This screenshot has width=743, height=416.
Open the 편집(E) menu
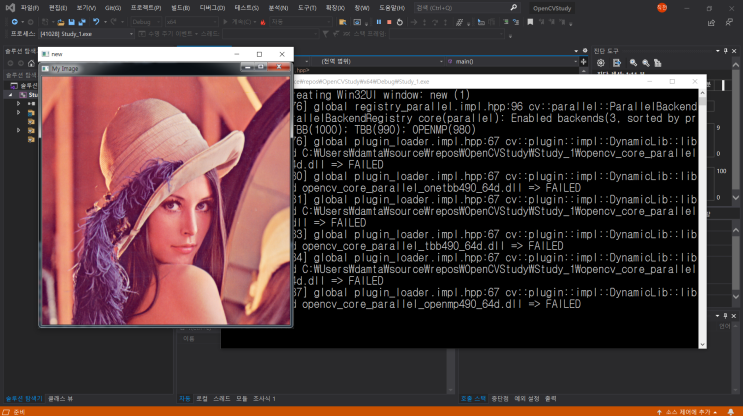[x=58, y=8]
